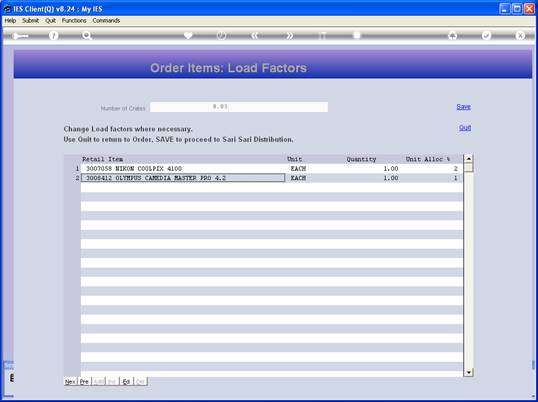The width and height of the screenshot is (538, 402).
Task: Click the power clock icon in toolbar
Action: [x=222, y=35]
